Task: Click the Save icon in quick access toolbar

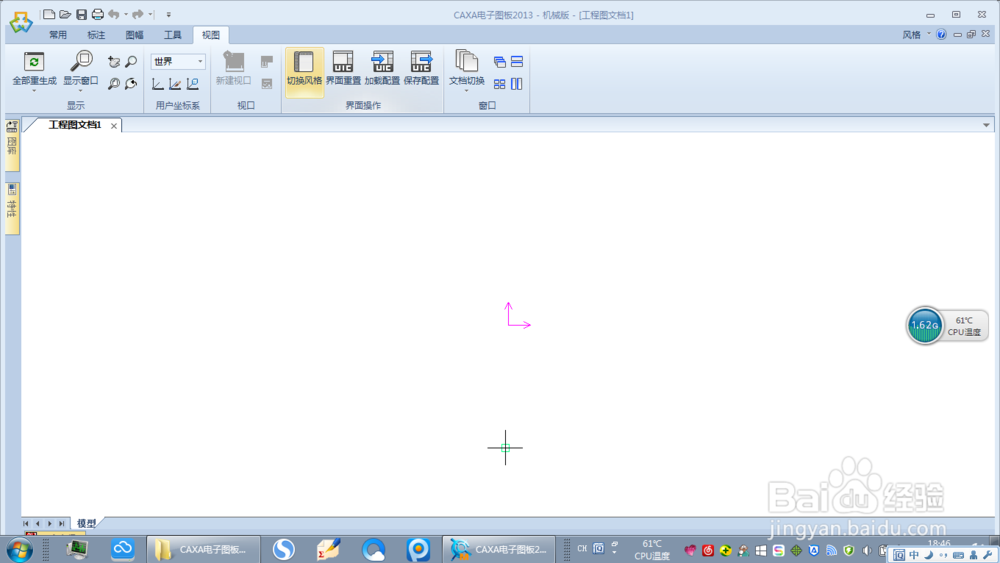Action: pyautogui.click(x=82, y=14)
